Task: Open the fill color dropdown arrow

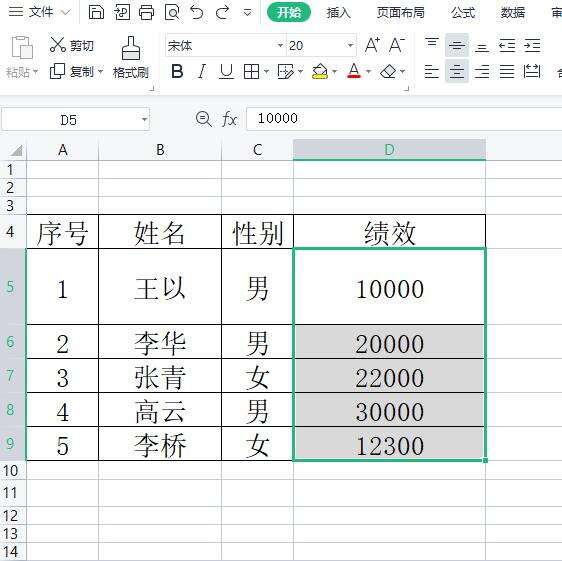Action: [x=334, y=72]
